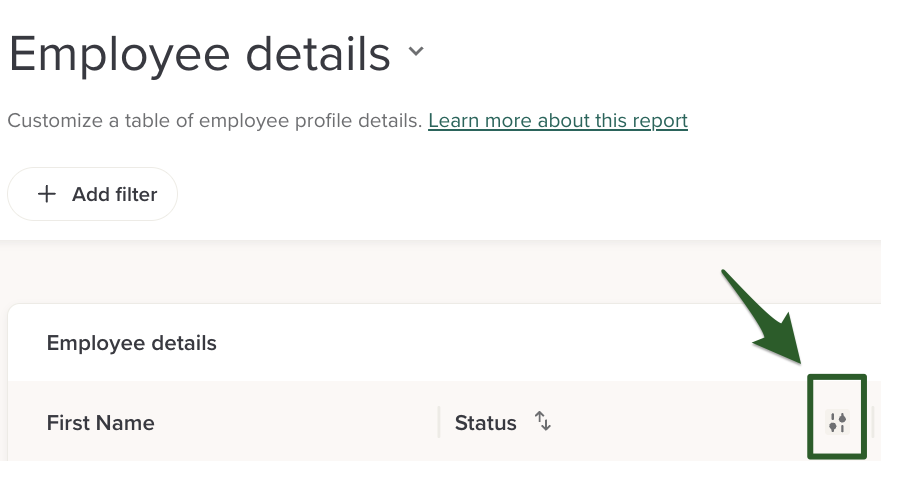Open the column settings sliders icon
This screenshot has height=502, width=922.
[837, 422]
